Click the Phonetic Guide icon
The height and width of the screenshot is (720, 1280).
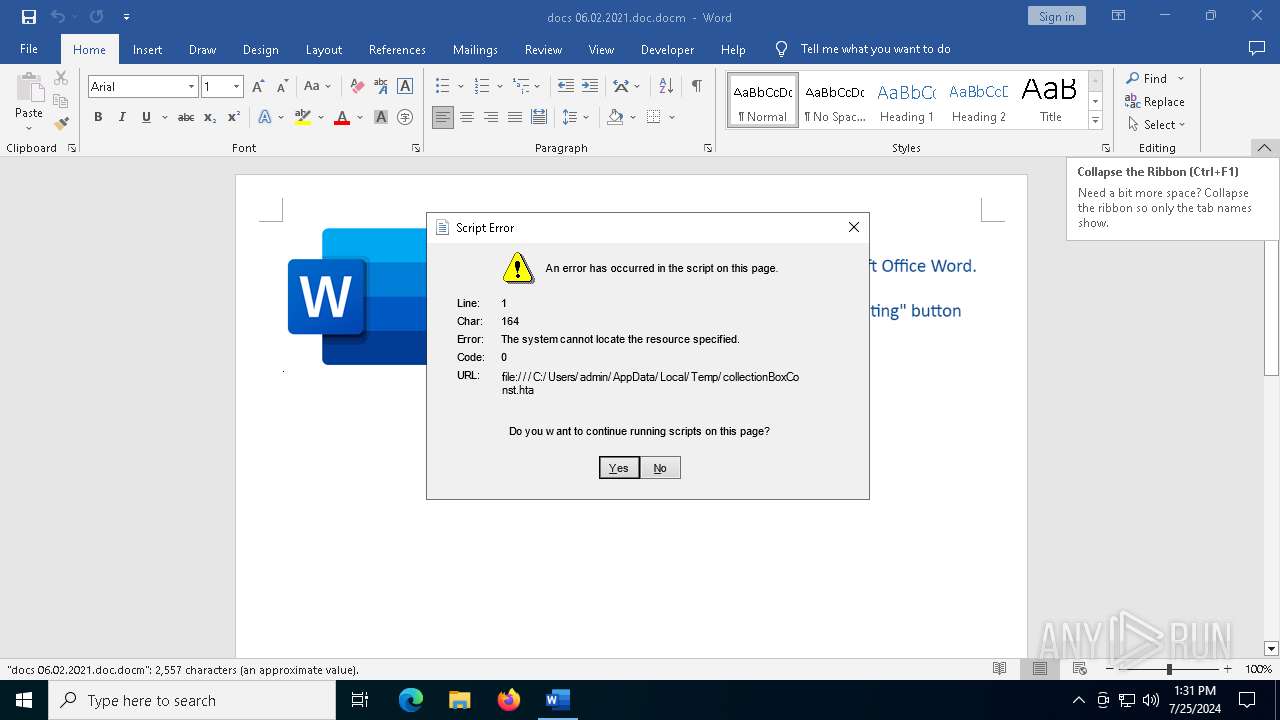point(381,87)
